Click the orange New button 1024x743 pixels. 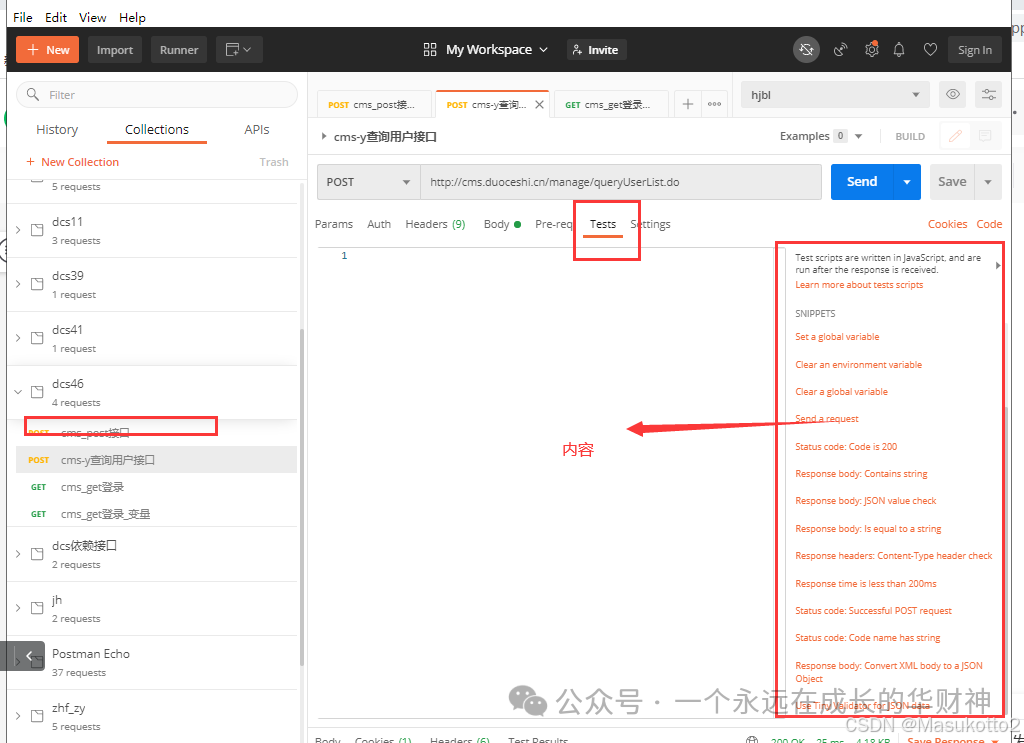pyautogui.click(x=48, y=50)
